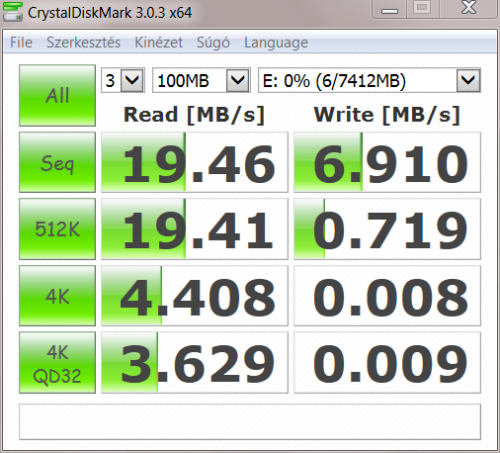
Task: Open the Súgó menu
Action: [213, 42]
